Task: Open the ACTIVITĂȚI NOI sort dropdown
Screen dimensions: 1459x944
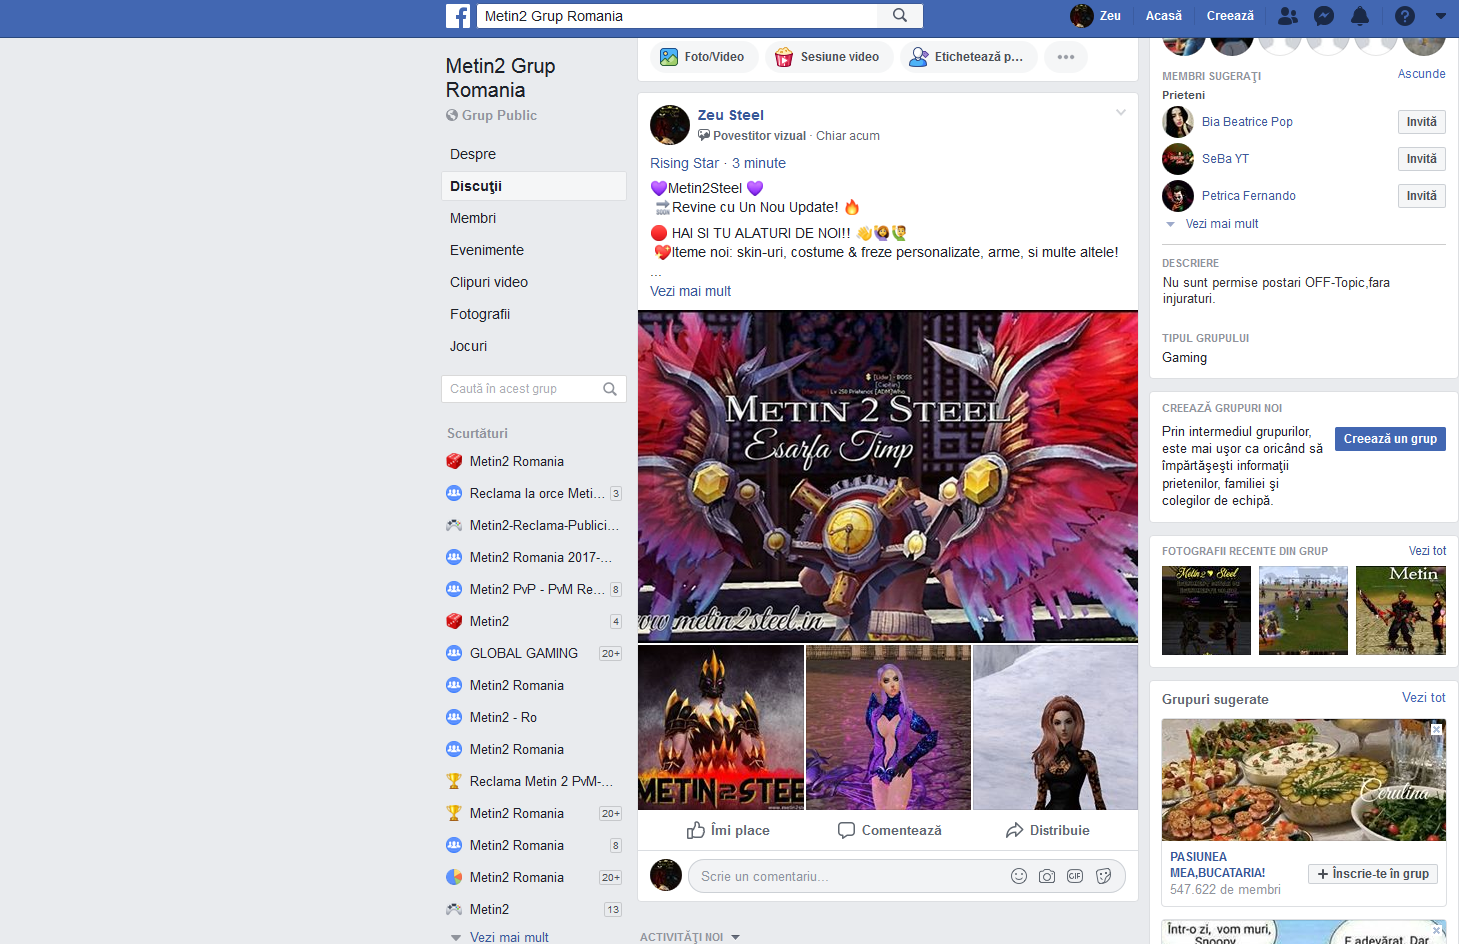Action: (x=690, y=937)
